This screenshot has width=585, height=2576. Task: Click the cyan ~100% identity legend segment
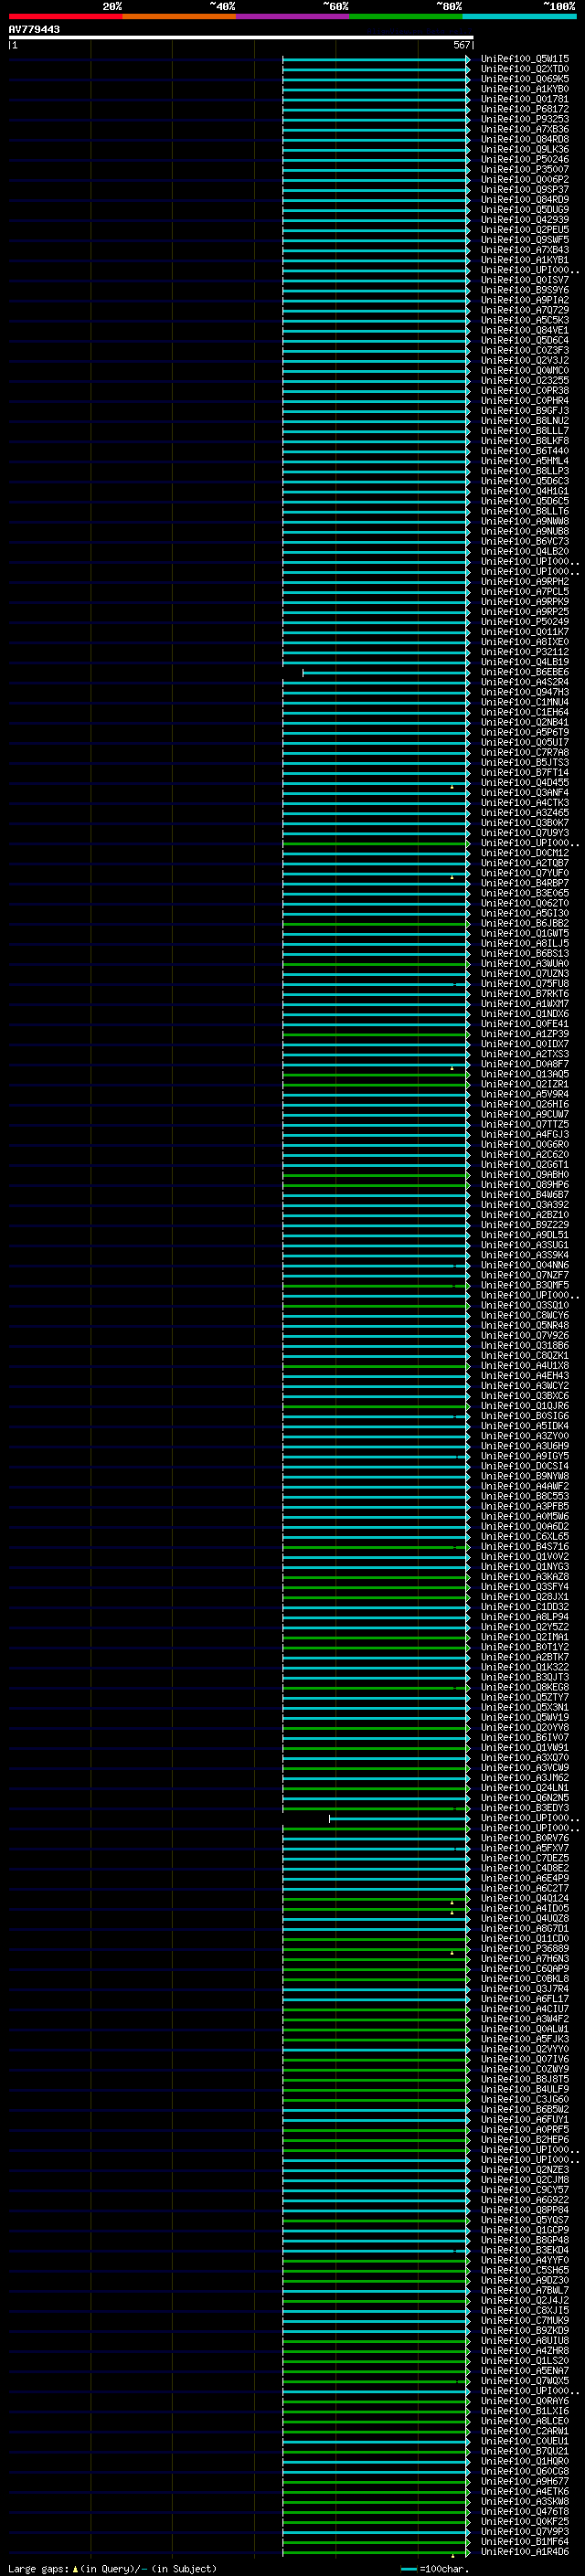click(519, 16)
